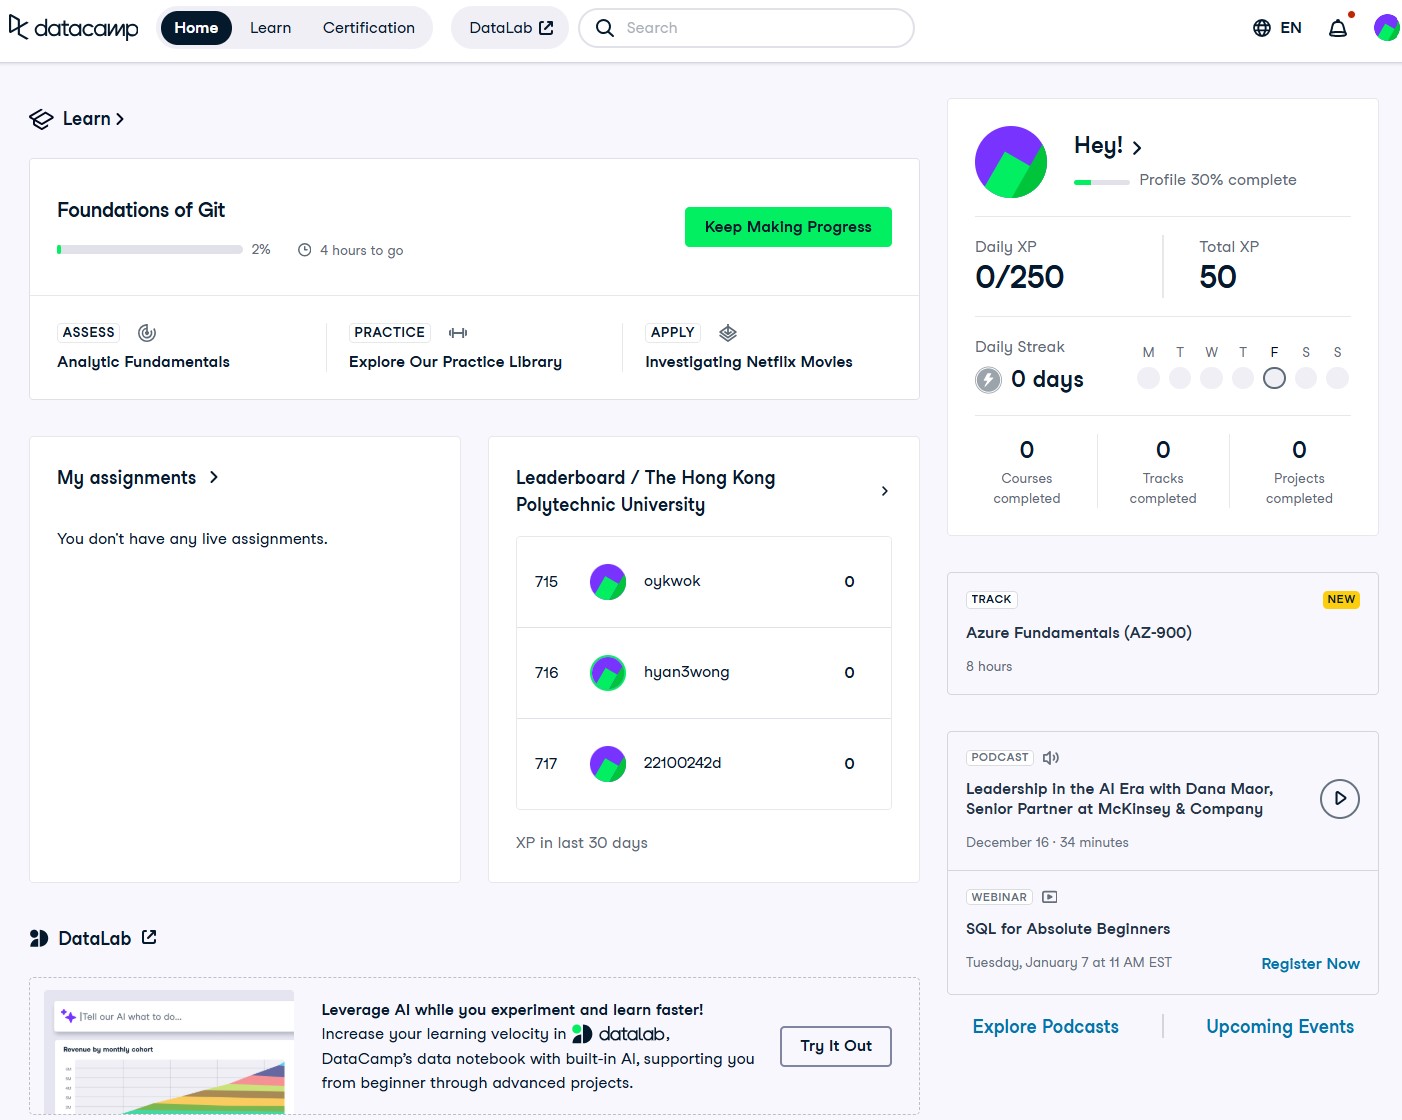Click the hyan3wong leaderboard name
The height and width of the screenshot is (1120, 1402).
pyautogui.click(x=686, y=673)
